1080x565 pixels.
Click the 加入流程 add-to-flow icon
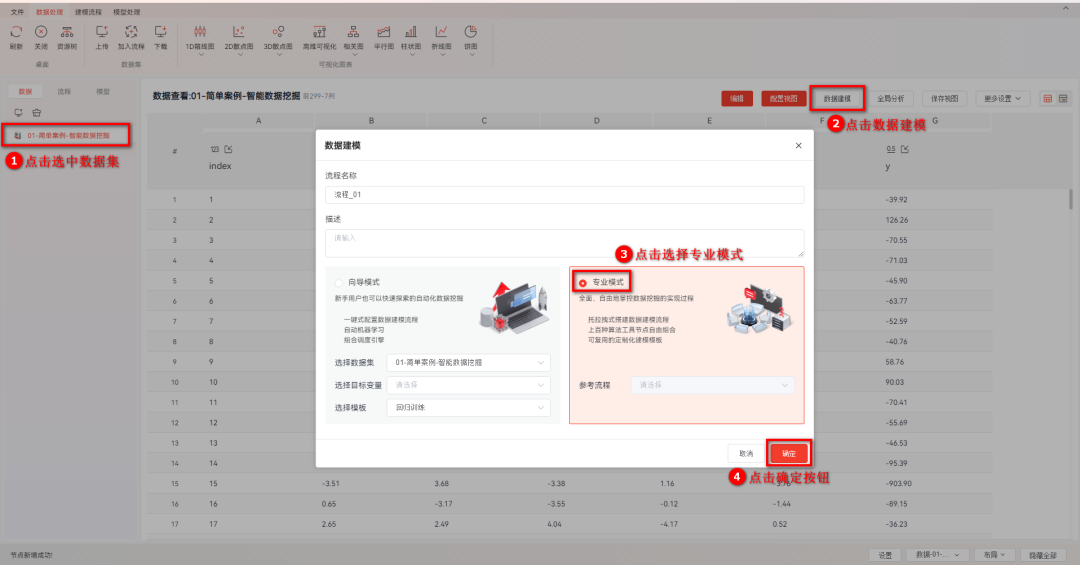pyautogui.click(x=131, y=32)
